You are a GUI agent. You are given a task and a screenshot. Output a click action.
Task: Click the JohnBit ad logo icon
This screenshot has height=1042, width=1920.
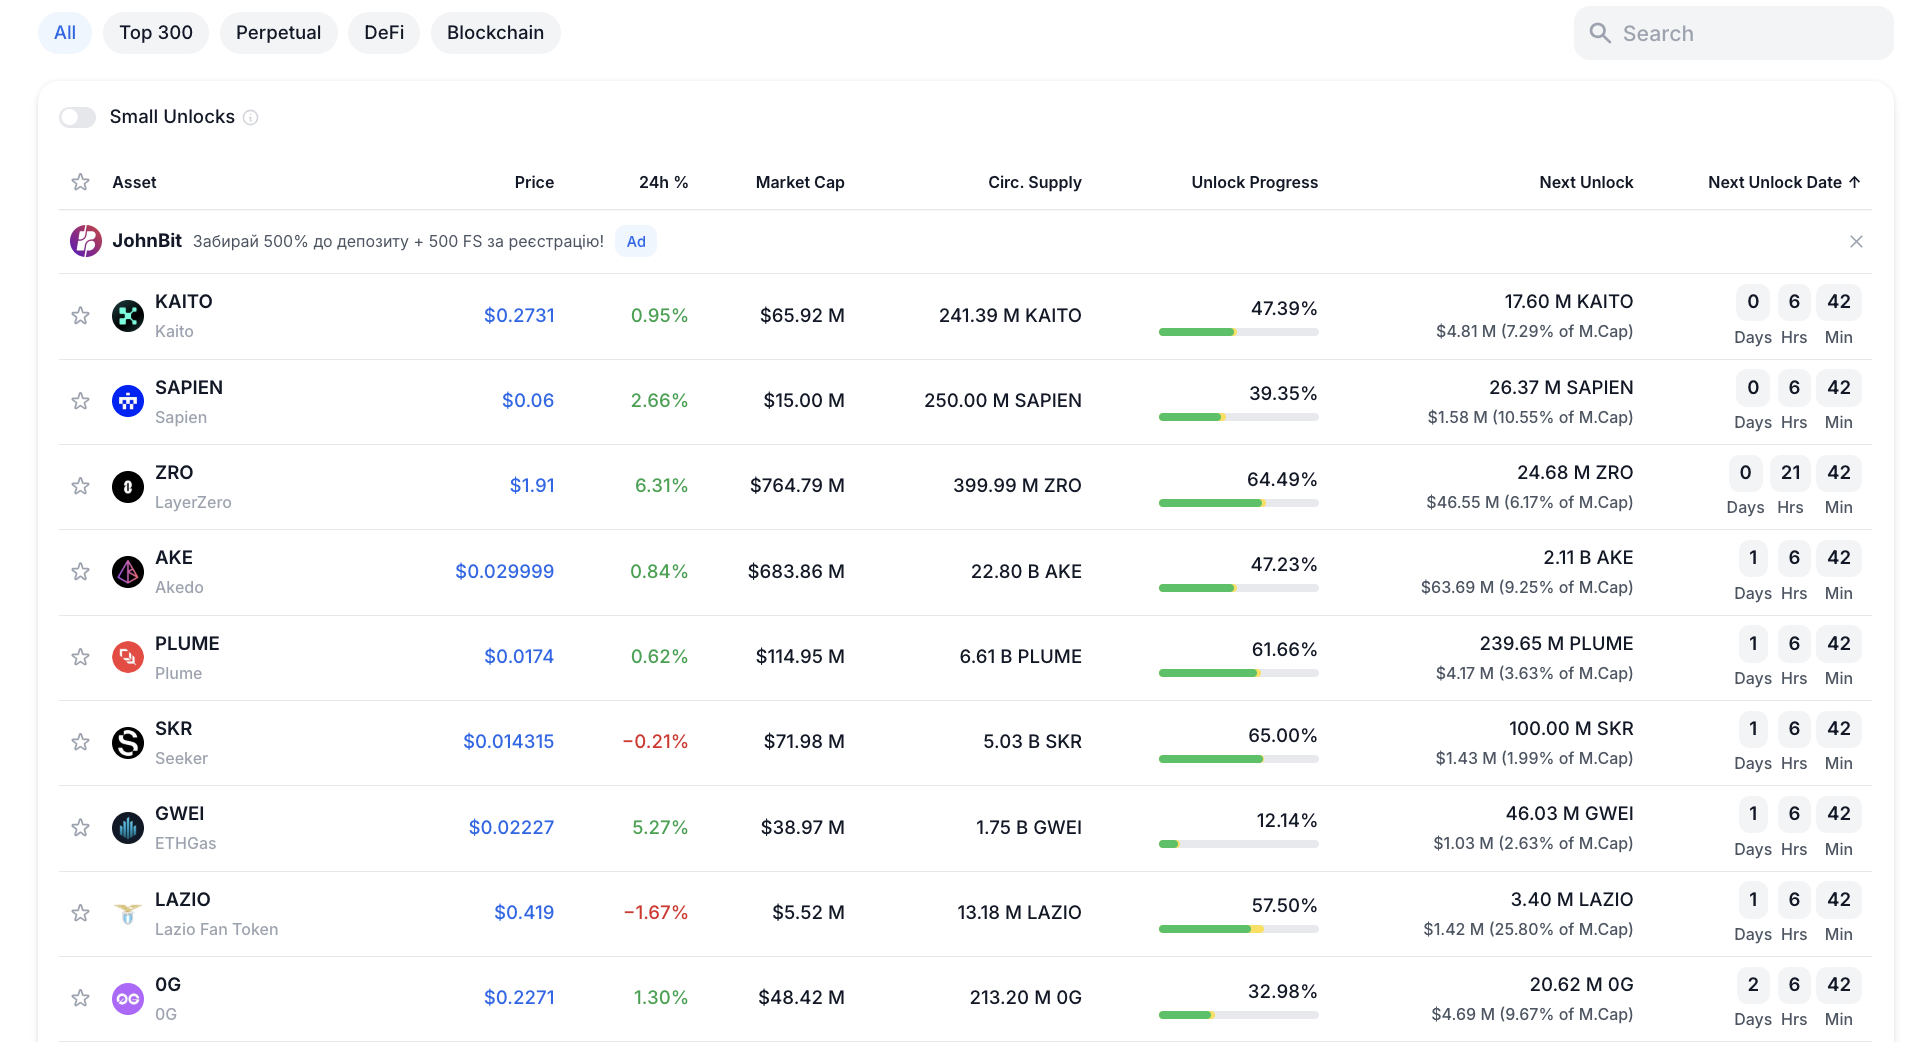[x=86, y=241]
